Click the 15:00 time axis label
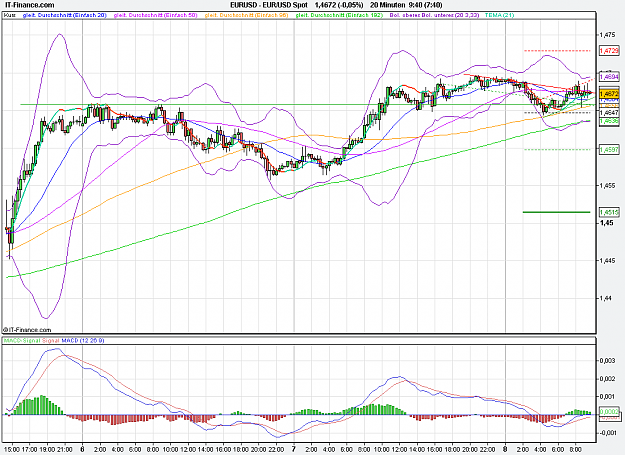 [12, 449]
